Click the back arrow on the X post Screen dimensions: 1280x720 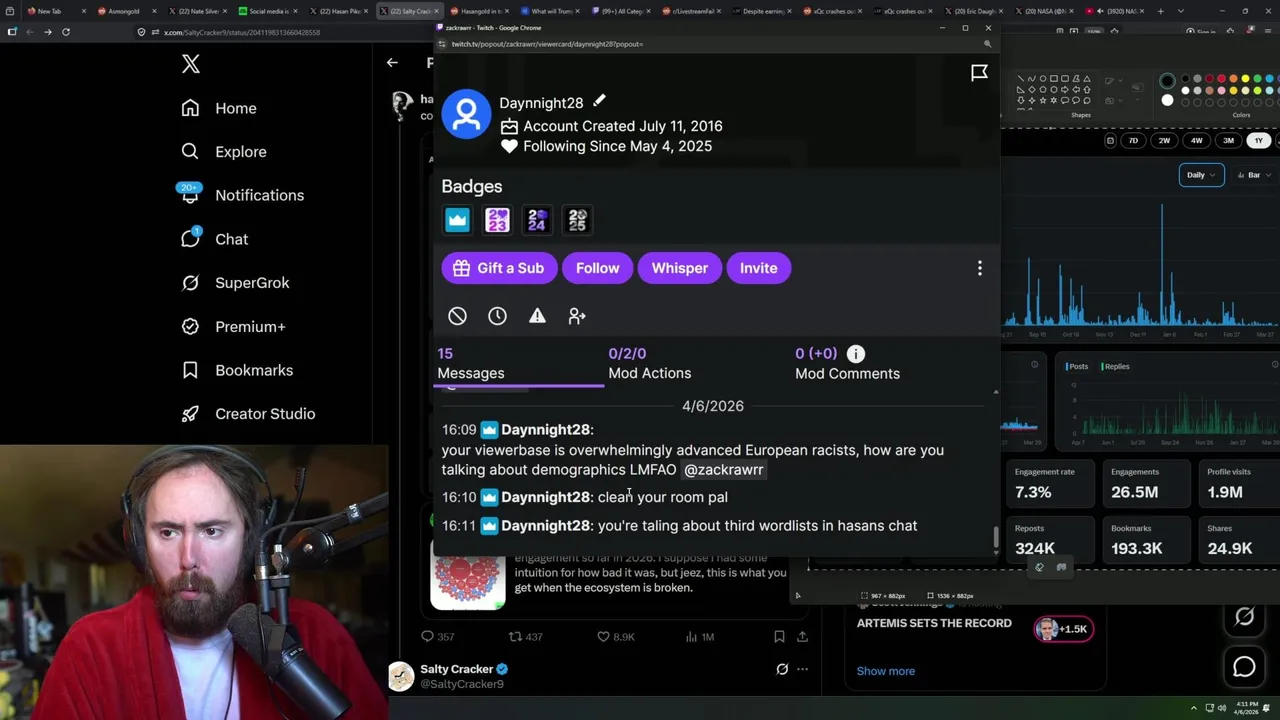pos(392,63)
